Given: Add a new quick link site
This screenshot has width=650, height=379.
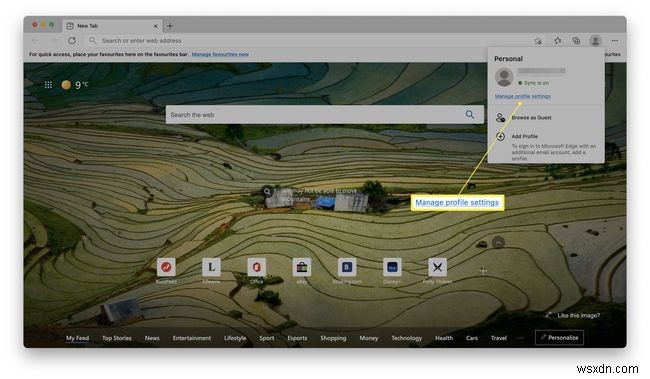Looking at the screenshot, I should [x=483, y=271].
